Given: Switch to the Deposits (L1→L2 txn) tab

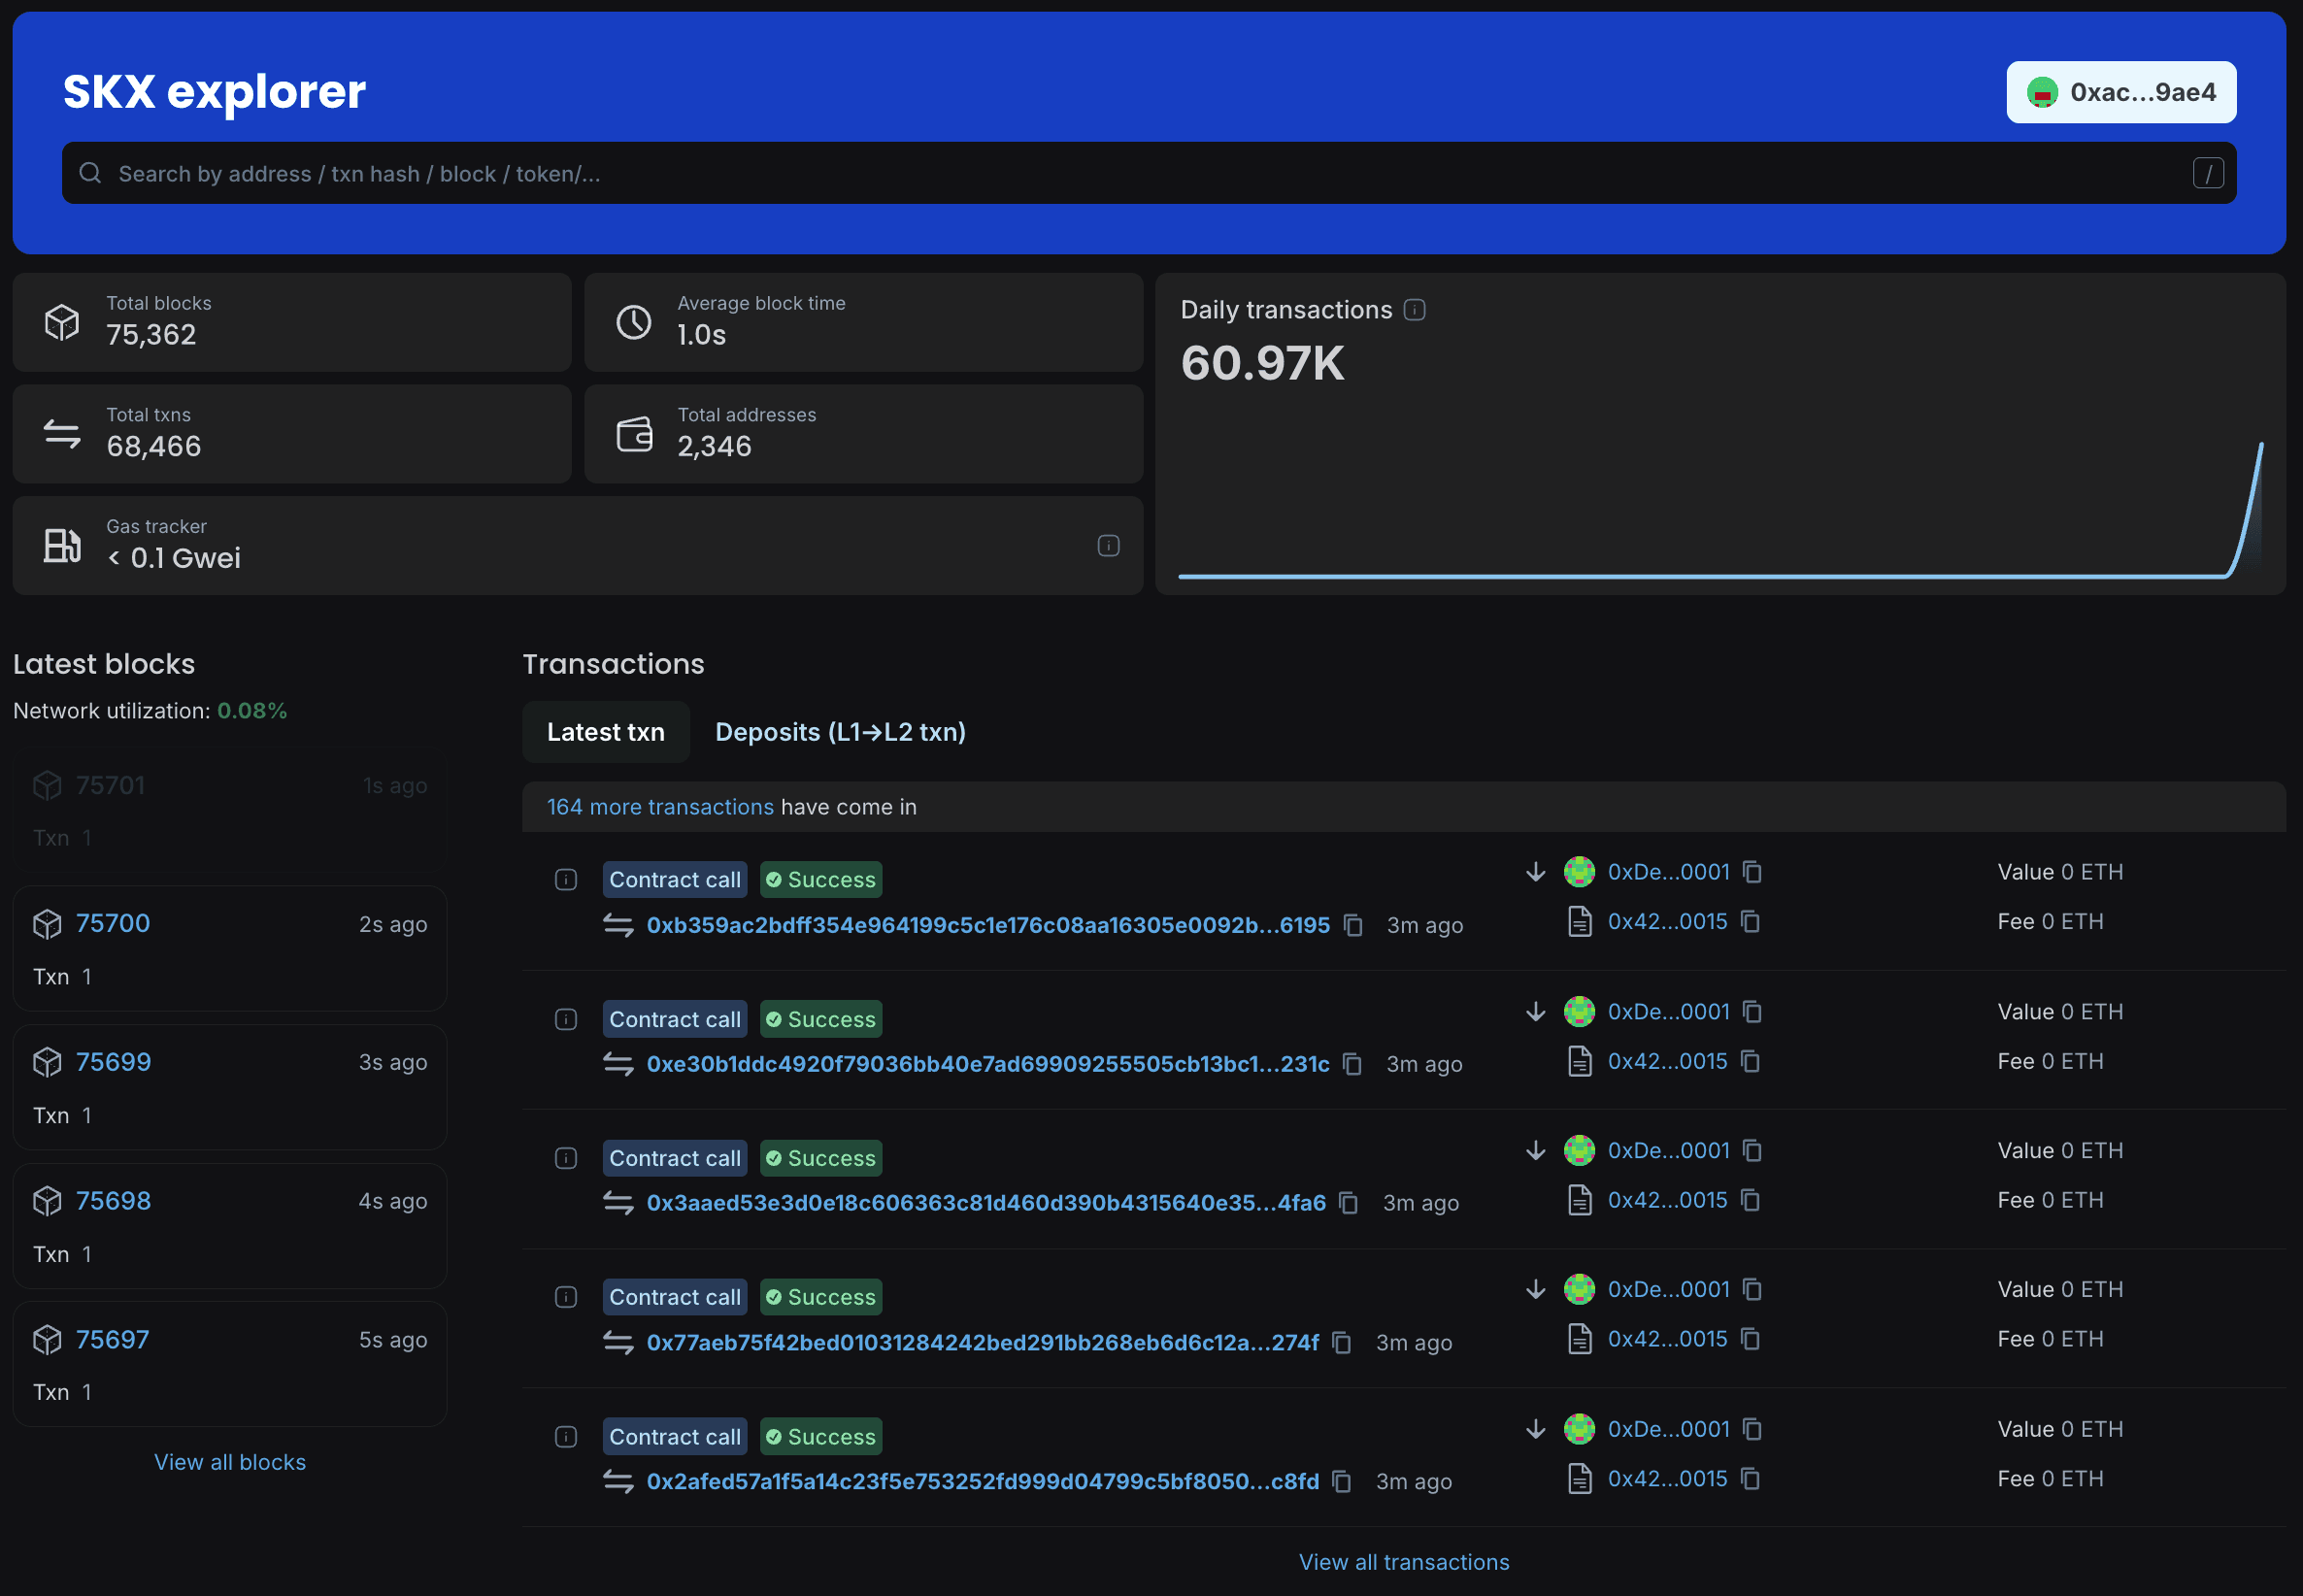Looking at the screenshot, I should point(840,731).
